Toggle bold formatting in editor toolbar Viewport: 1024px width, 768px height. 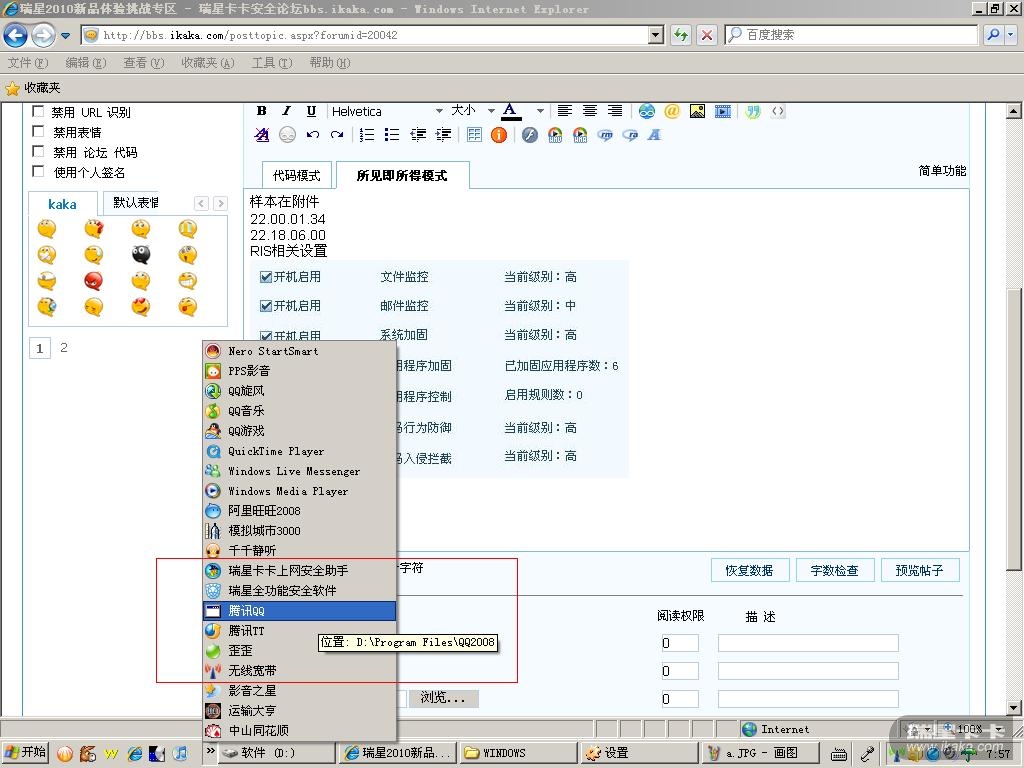(x=262, y=111)
